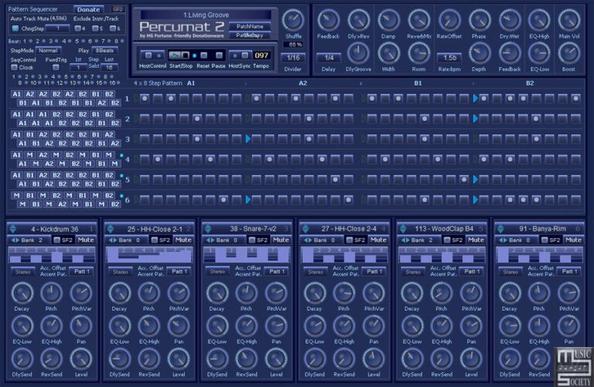
Task: Click the Start/Stop play button
Action: 174,56
